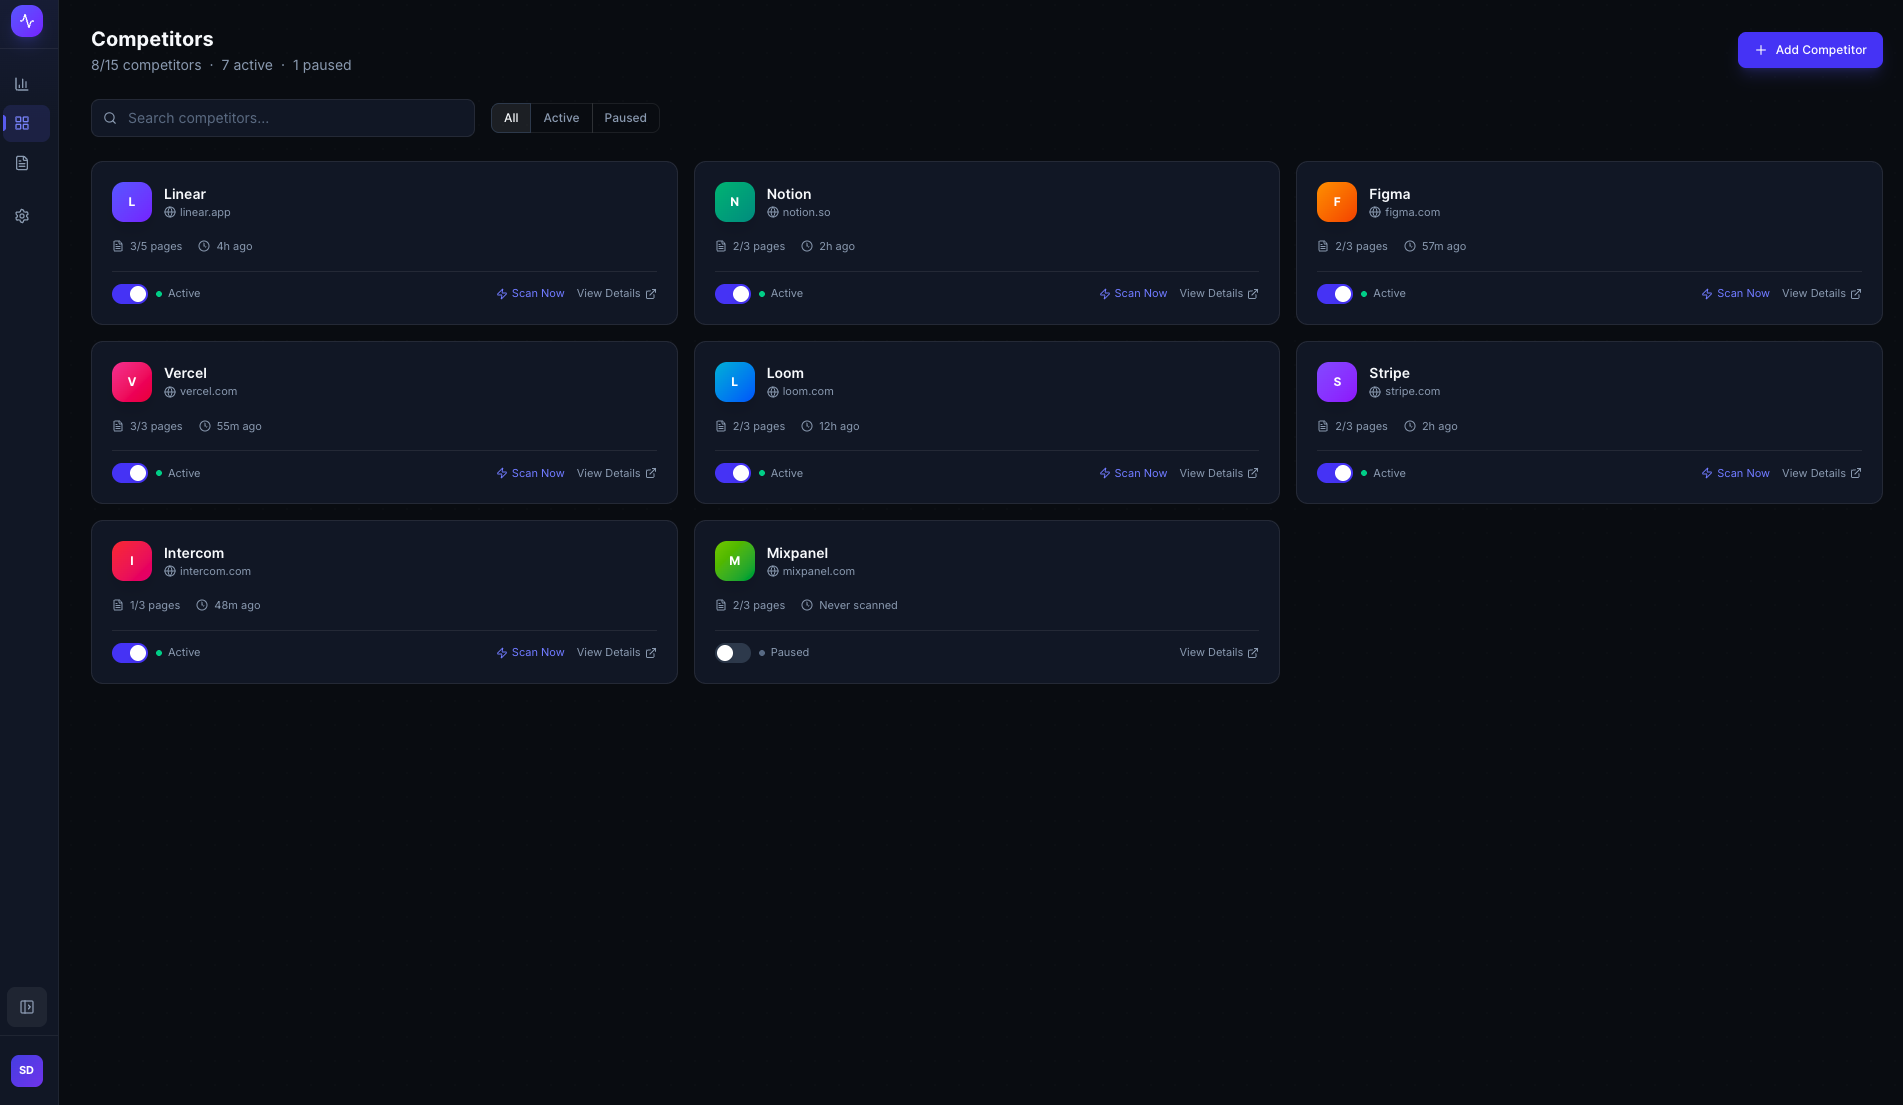Toggle off Linear monitoring switch
1903x1105 pixels.
(130, 294)
